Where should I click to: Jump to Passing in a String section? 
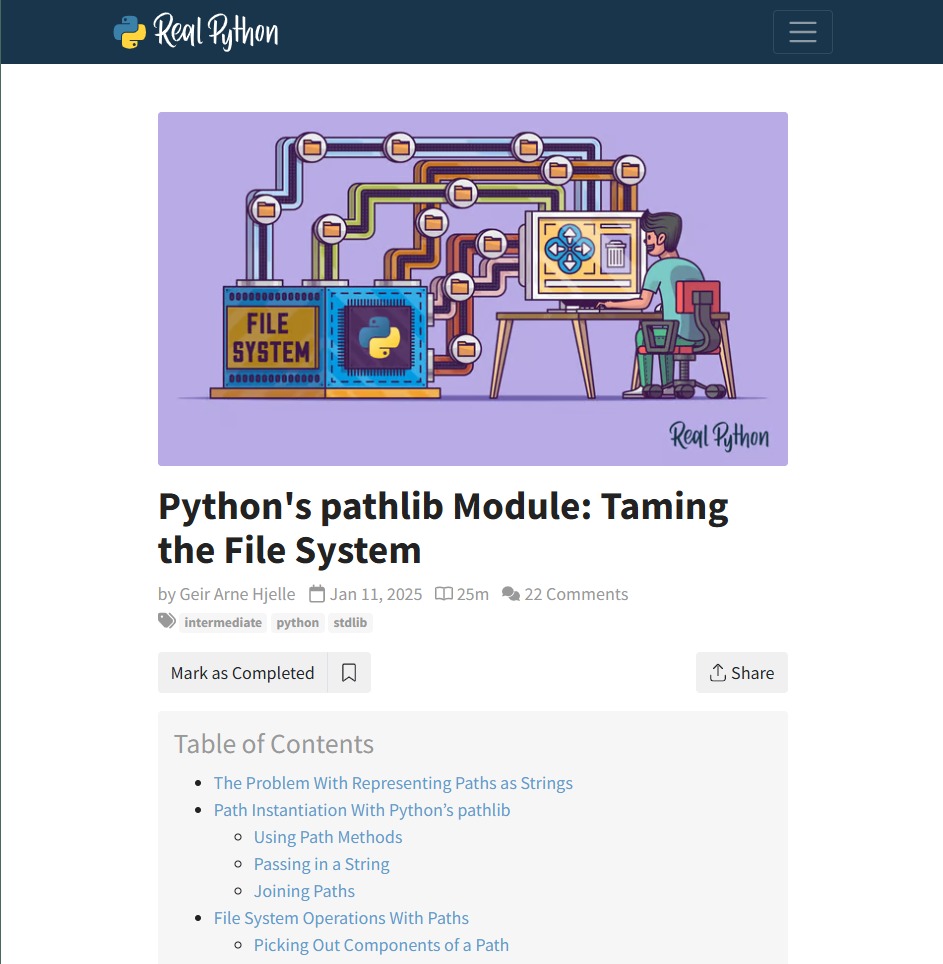pyautogui.click(x=322, y=864)
